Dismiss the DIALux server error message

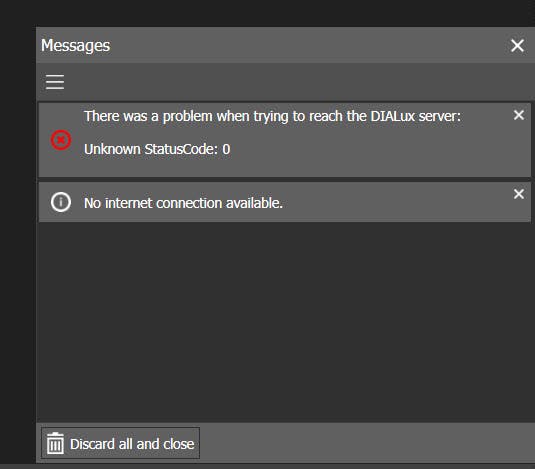[519, 115]
